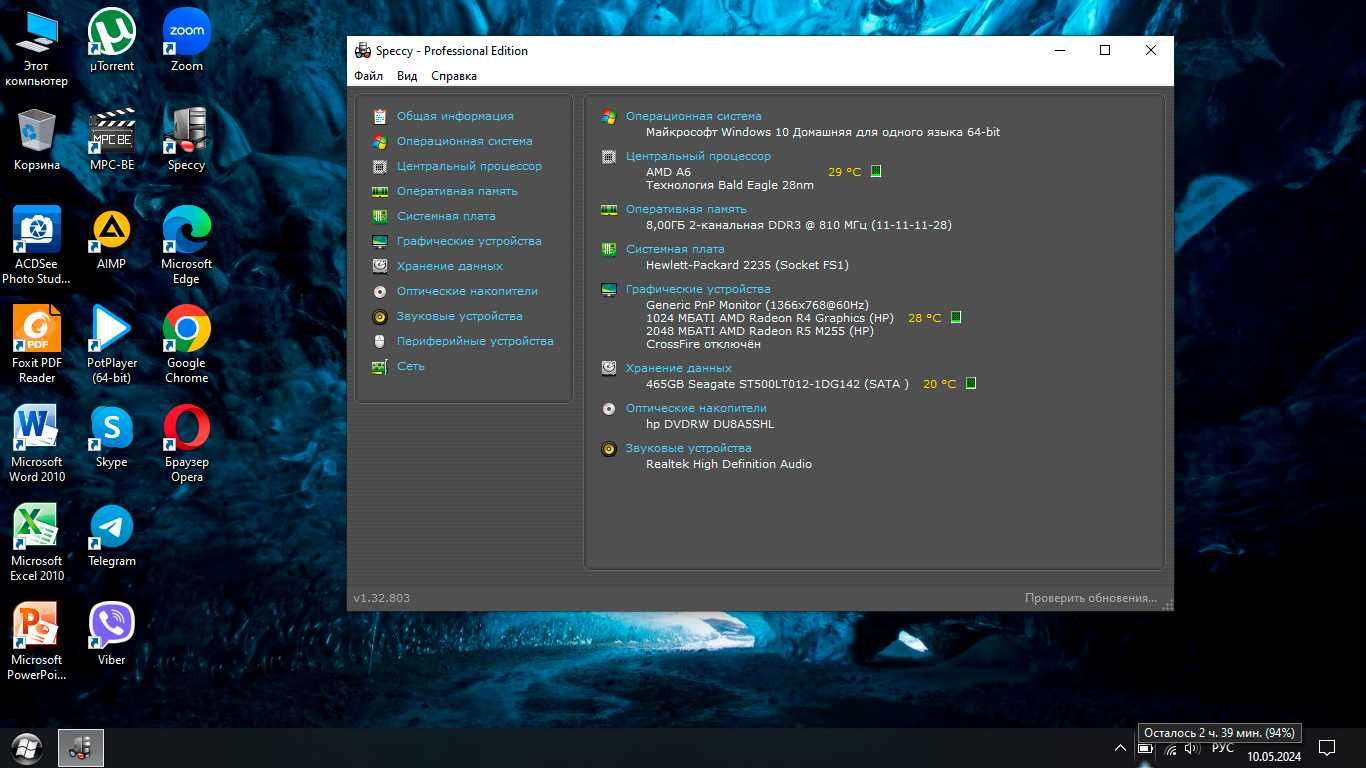
Task: Open the notification center icon
Action: pyautogui.click(x=1327, y=748)
